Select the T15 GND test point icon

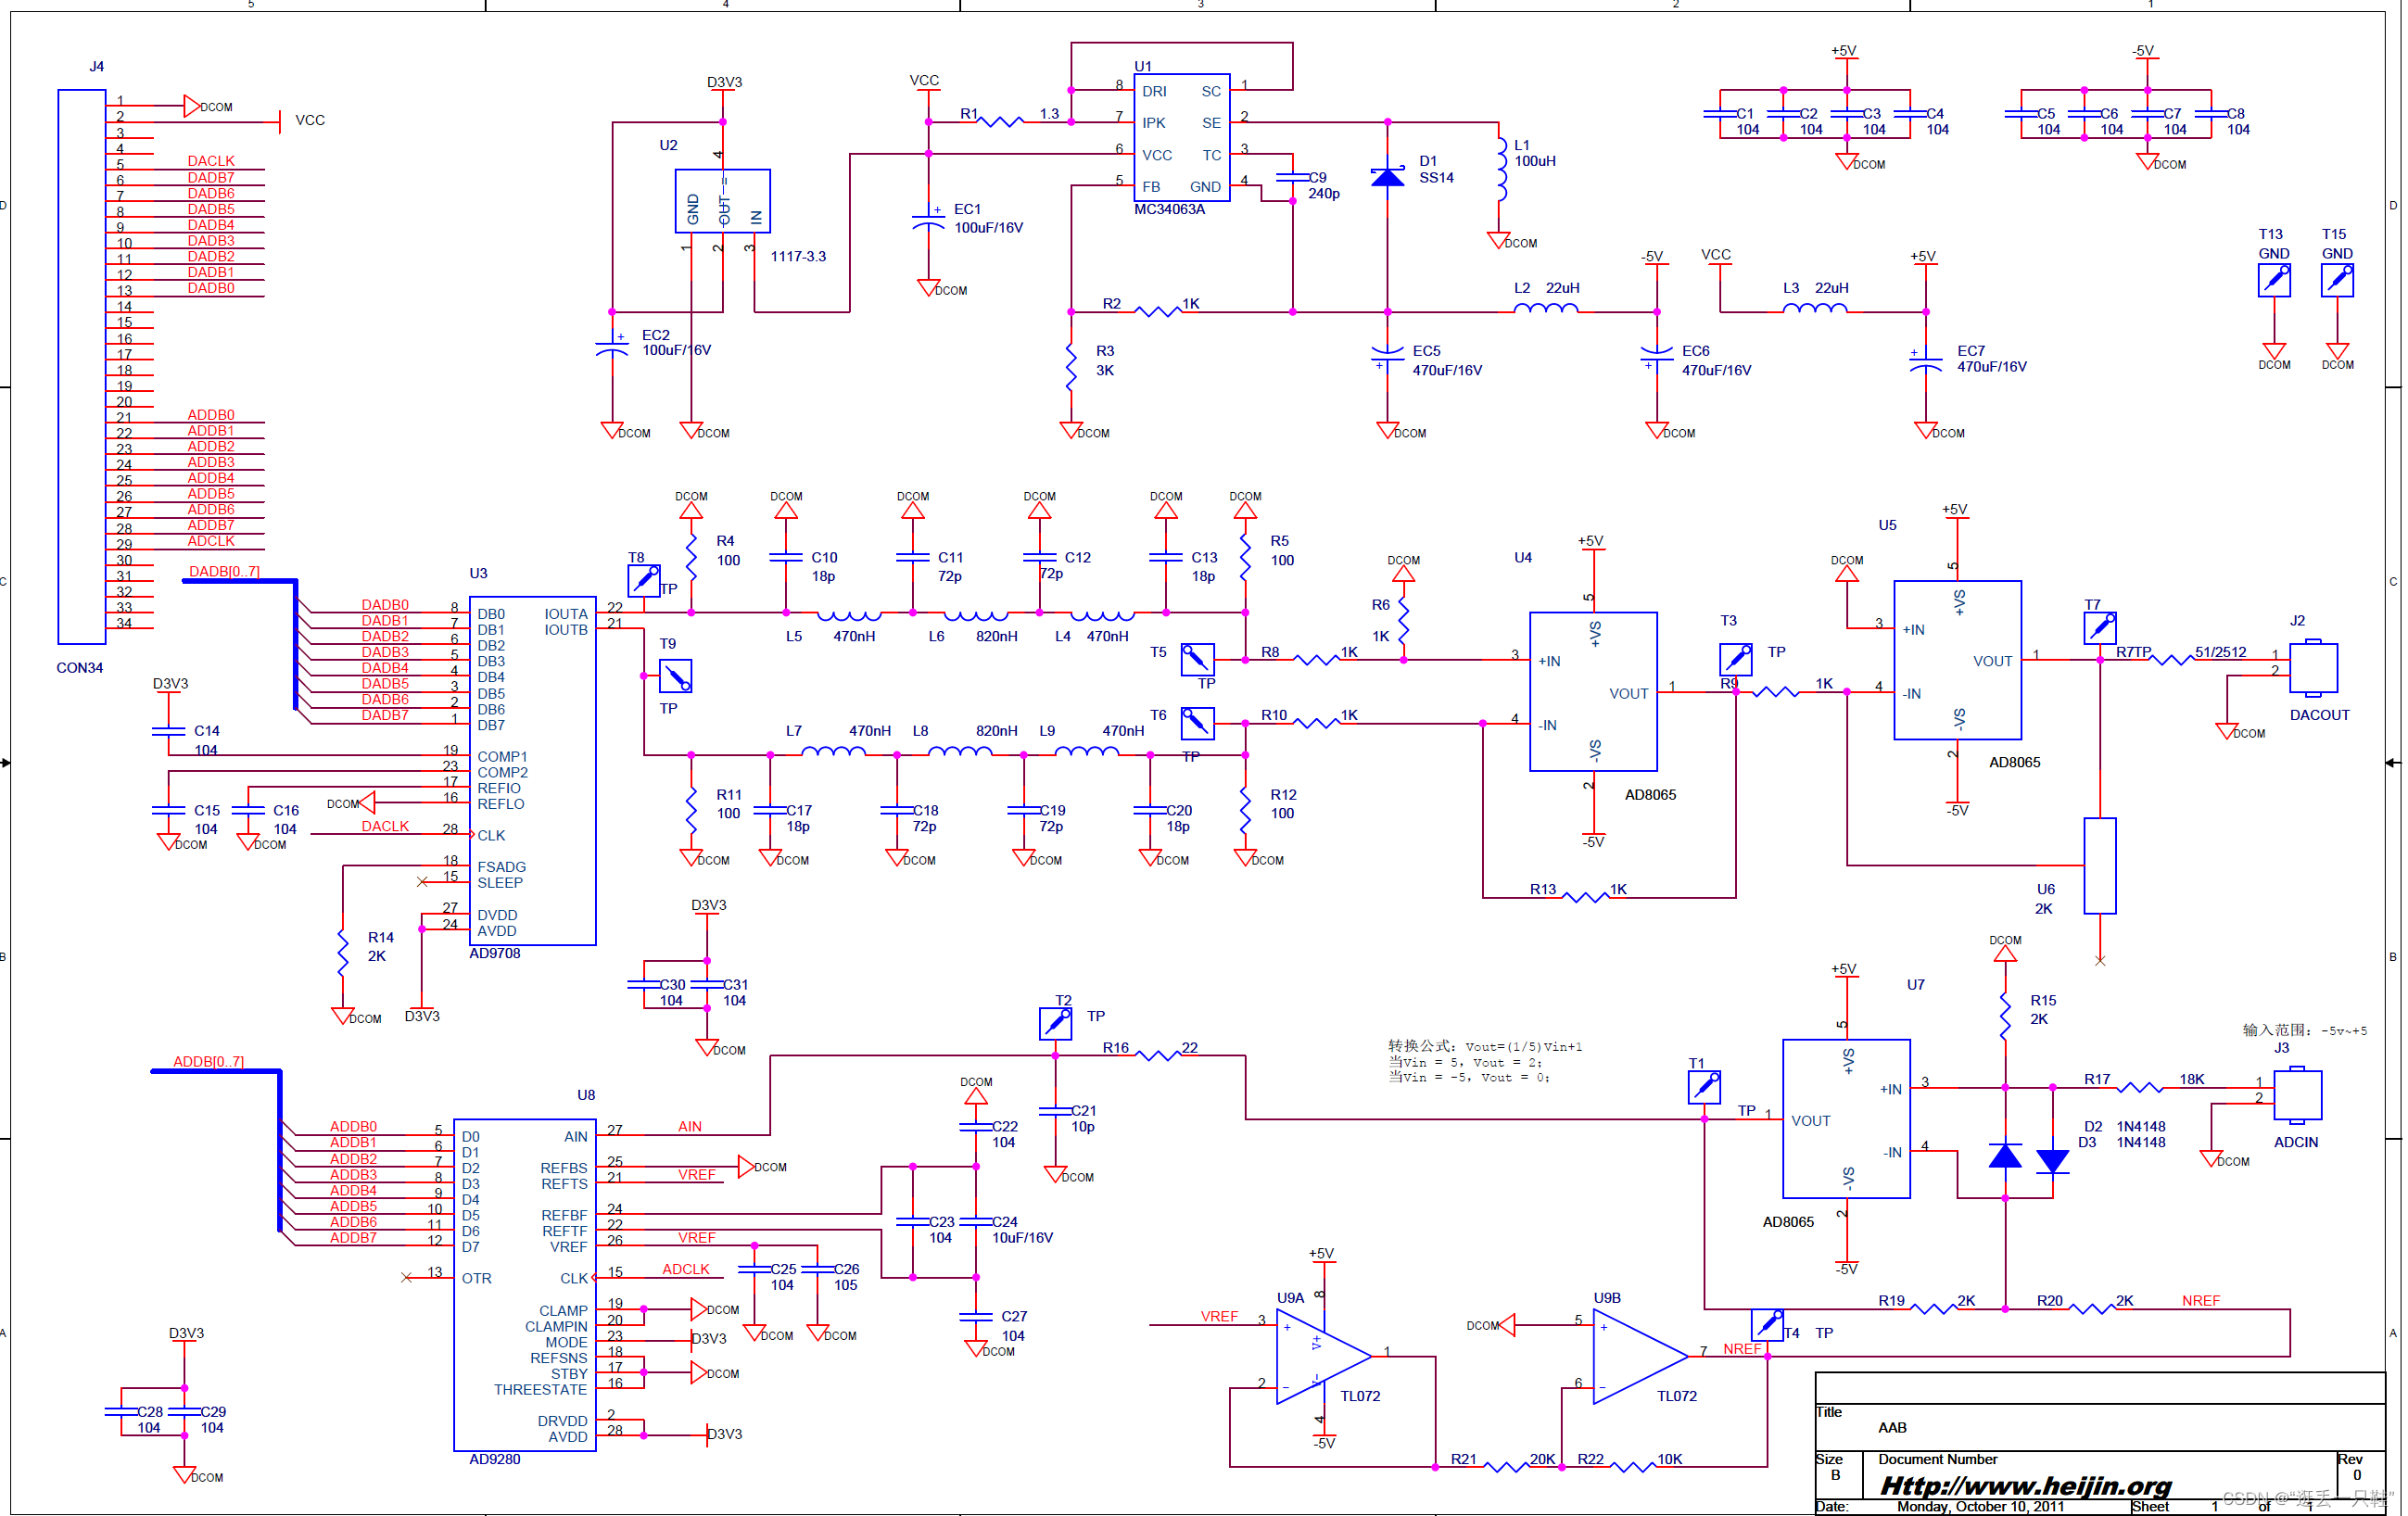[2337, 280]
